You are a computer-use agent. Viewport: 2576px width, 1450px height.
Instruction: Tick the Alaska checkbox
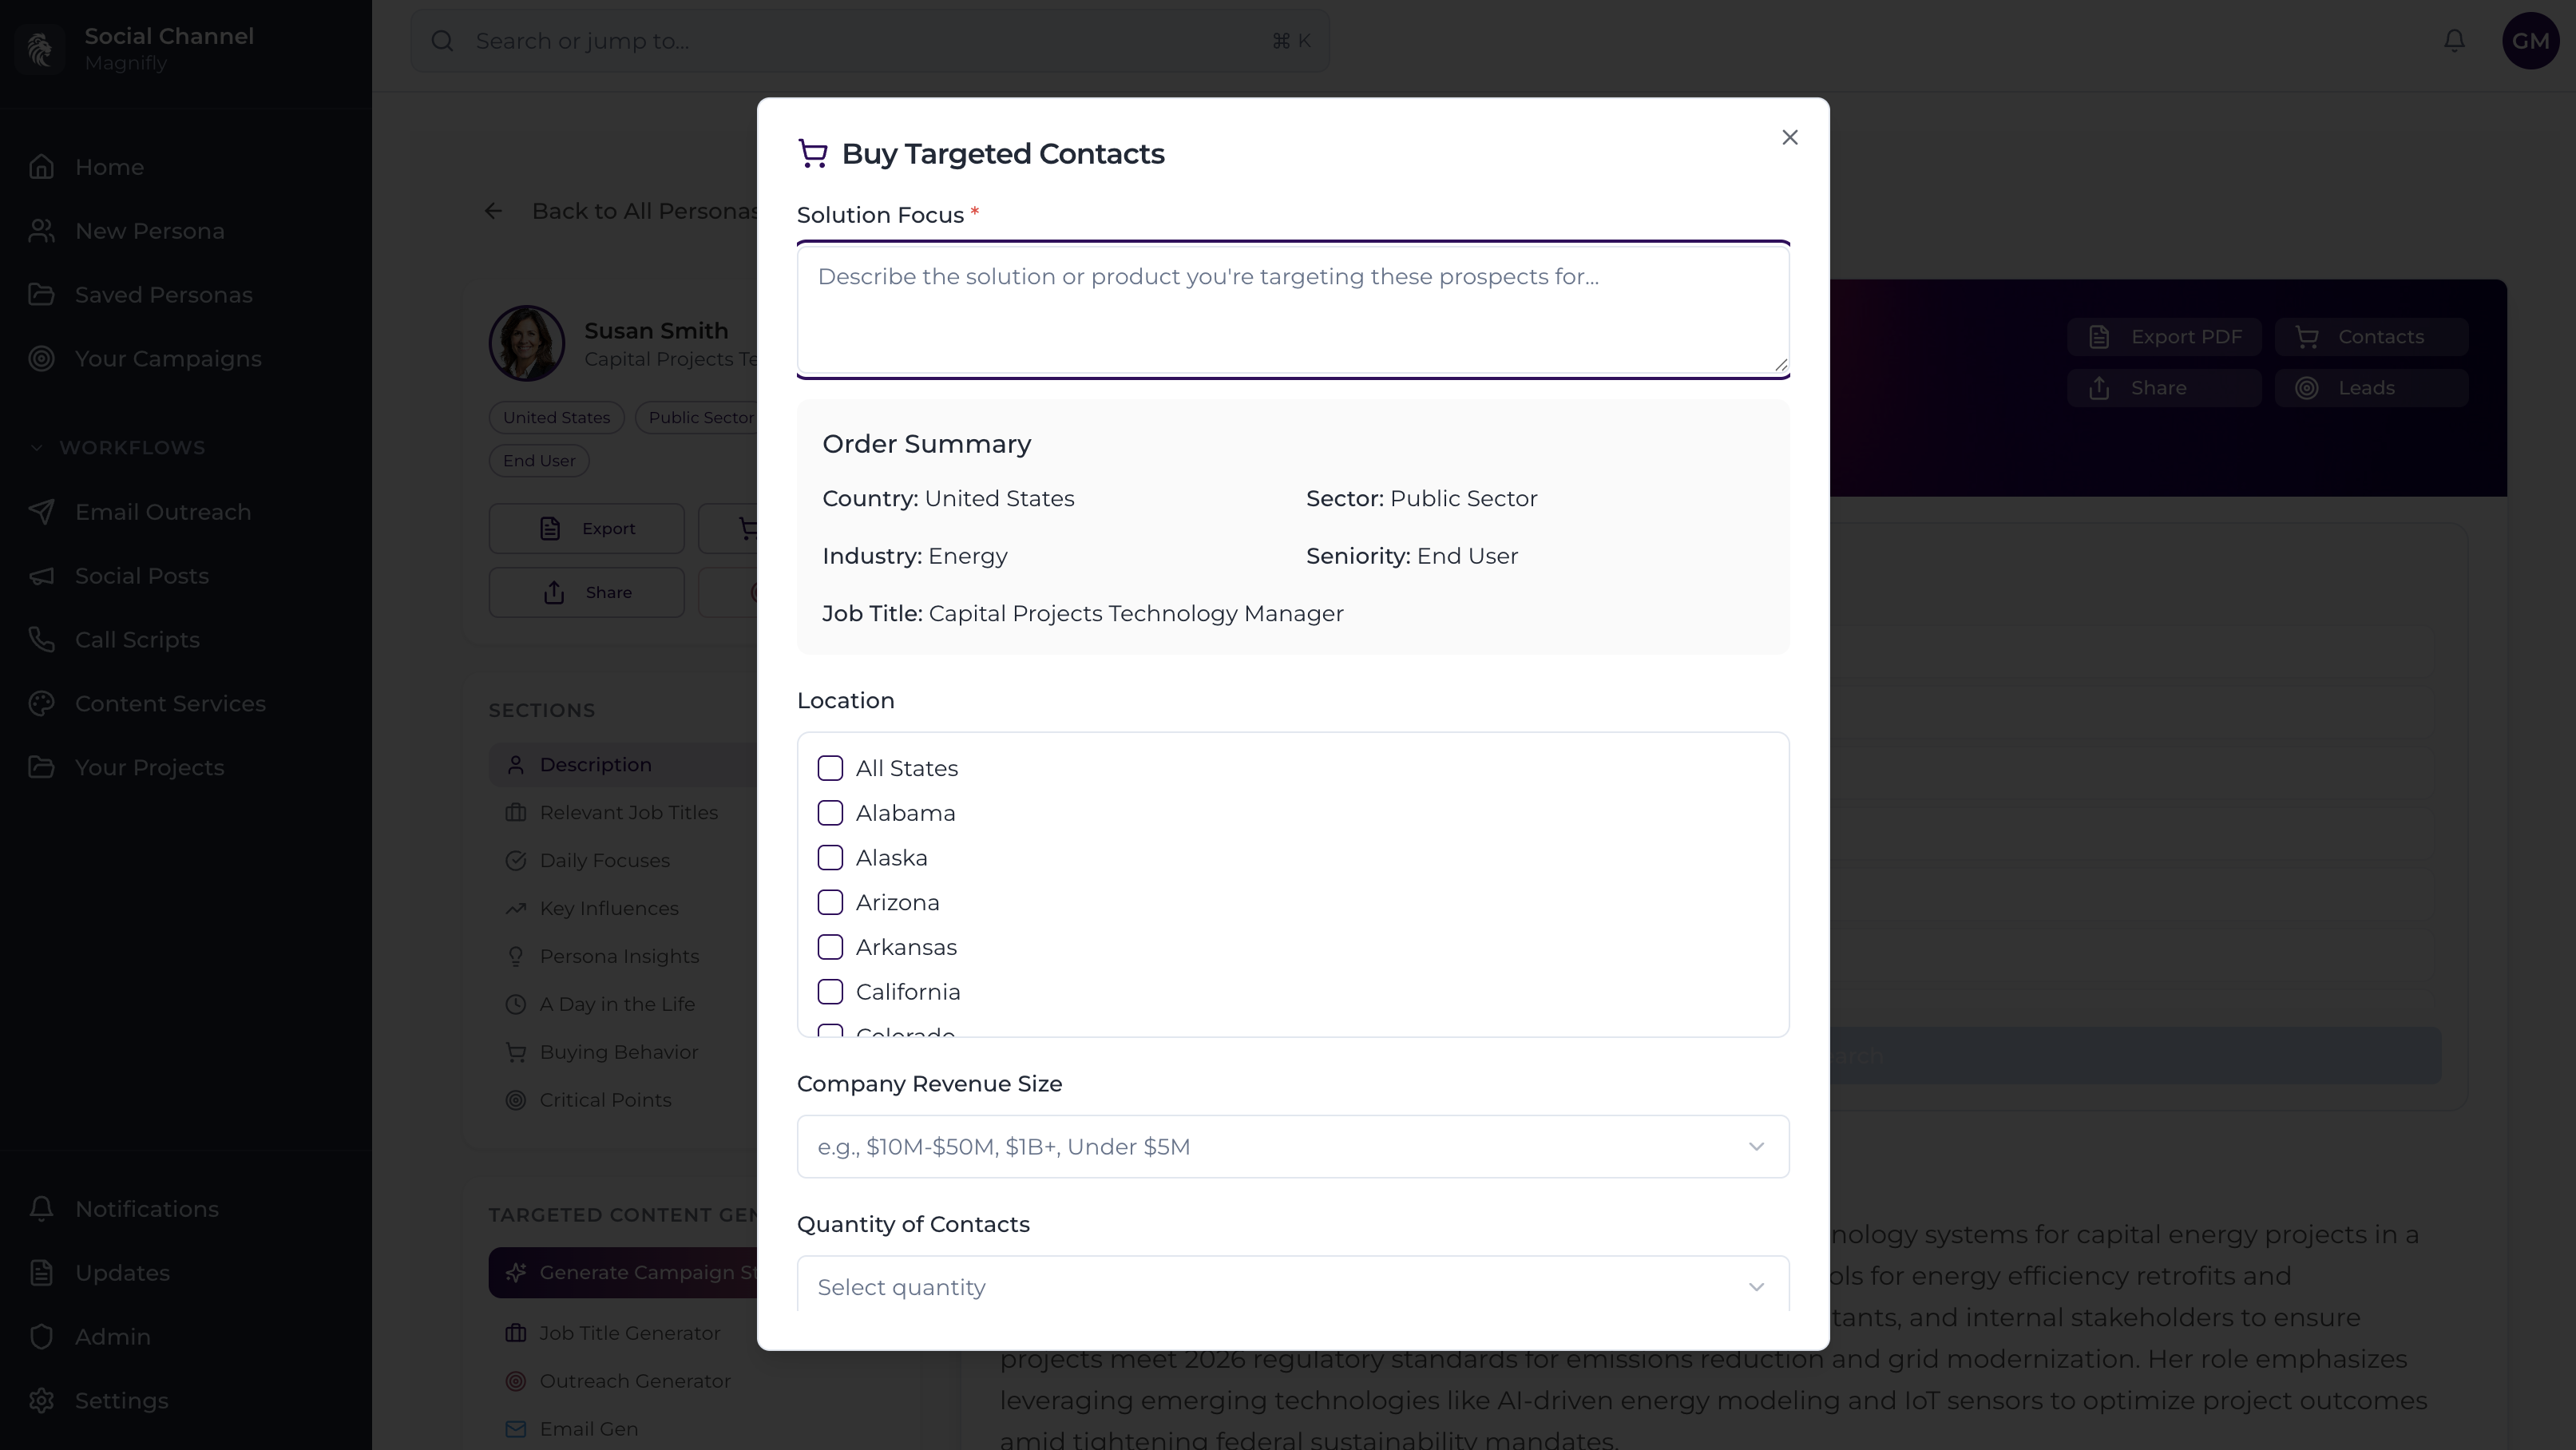tap(830, 858)
